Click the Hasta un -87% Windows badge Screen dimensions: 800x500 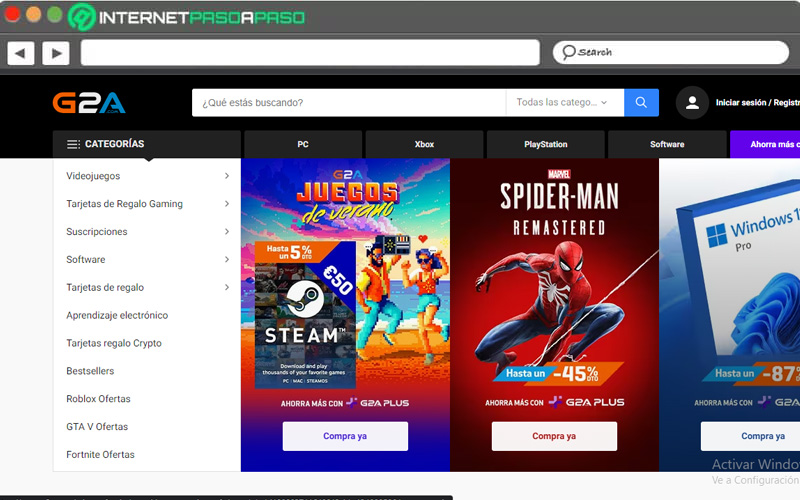(751, 373)
